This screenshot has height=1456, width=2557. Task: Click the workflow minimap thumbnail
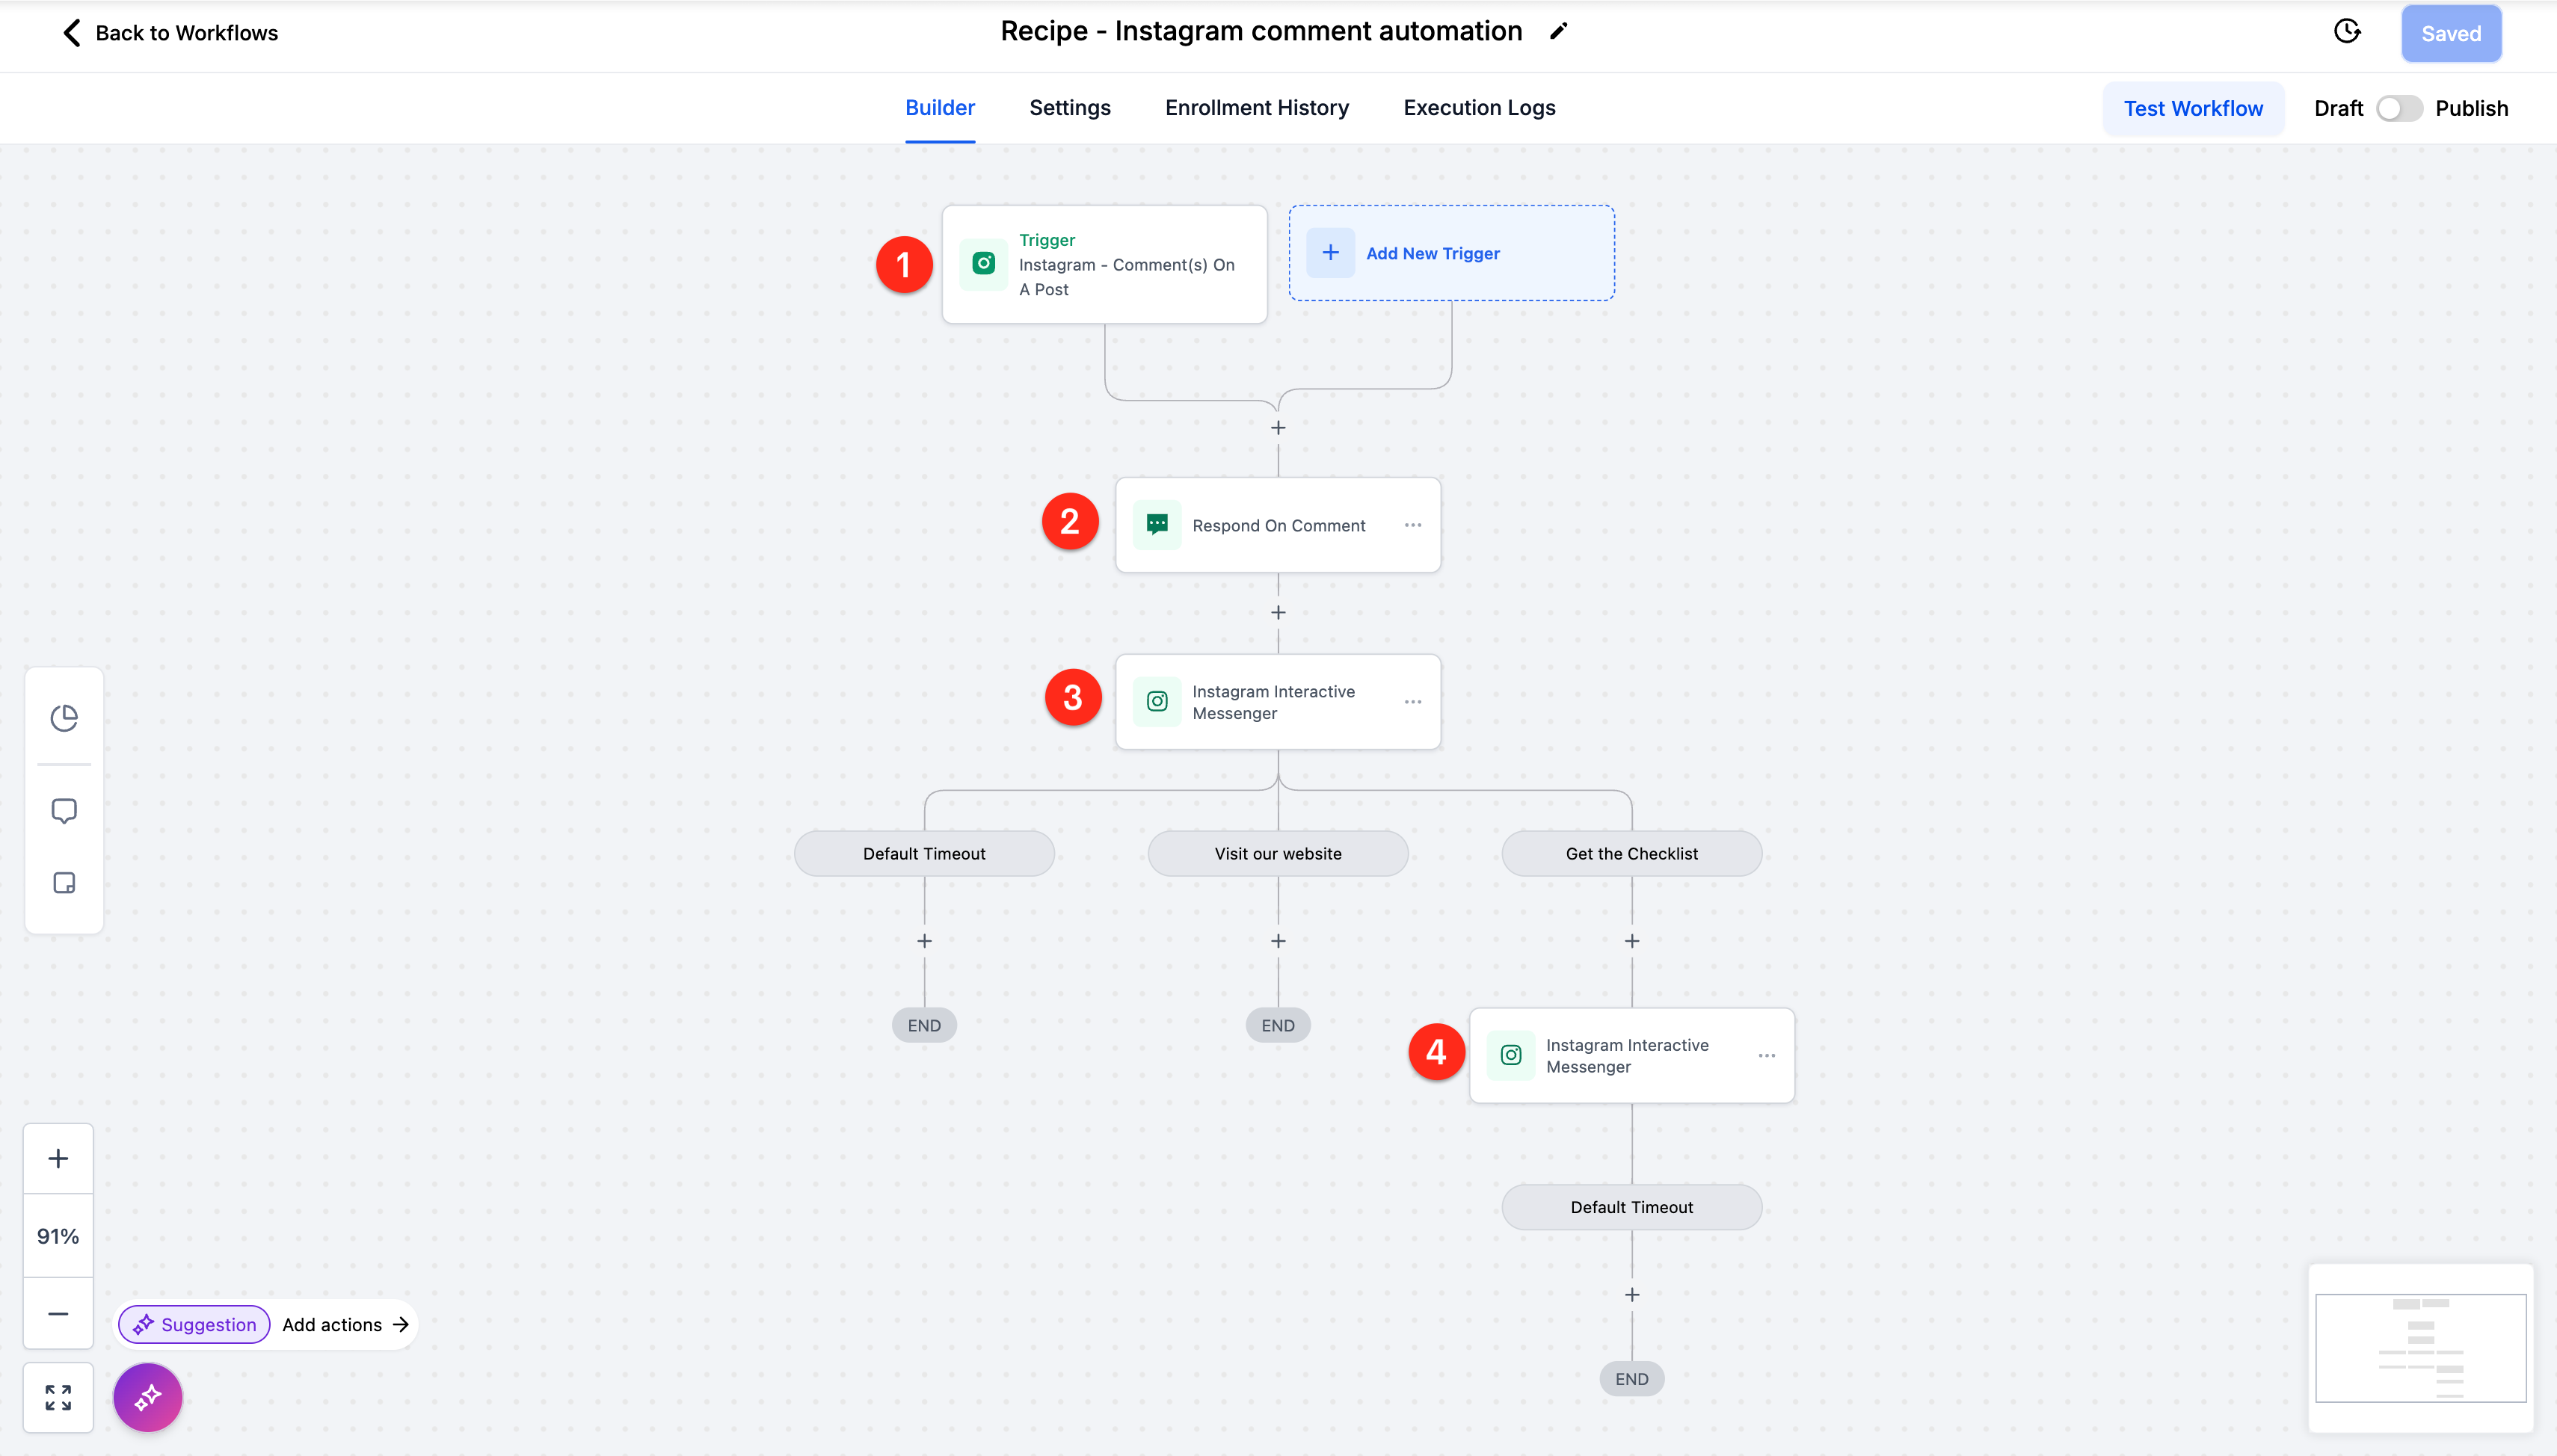pyautogui.click(x=2420, y=1347)
